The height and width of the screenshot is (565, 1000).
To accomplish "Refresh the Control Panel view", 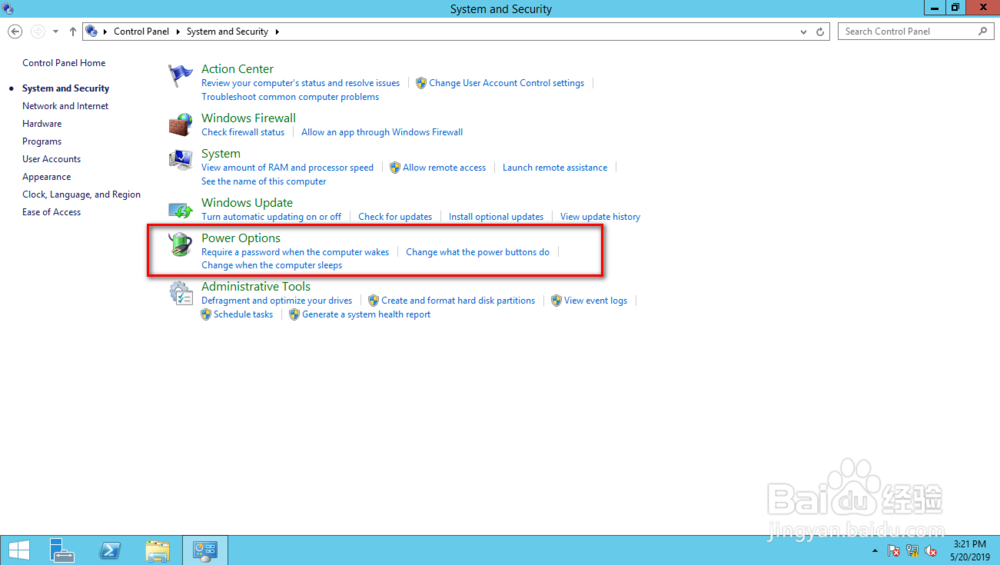I will coord(820,31).
